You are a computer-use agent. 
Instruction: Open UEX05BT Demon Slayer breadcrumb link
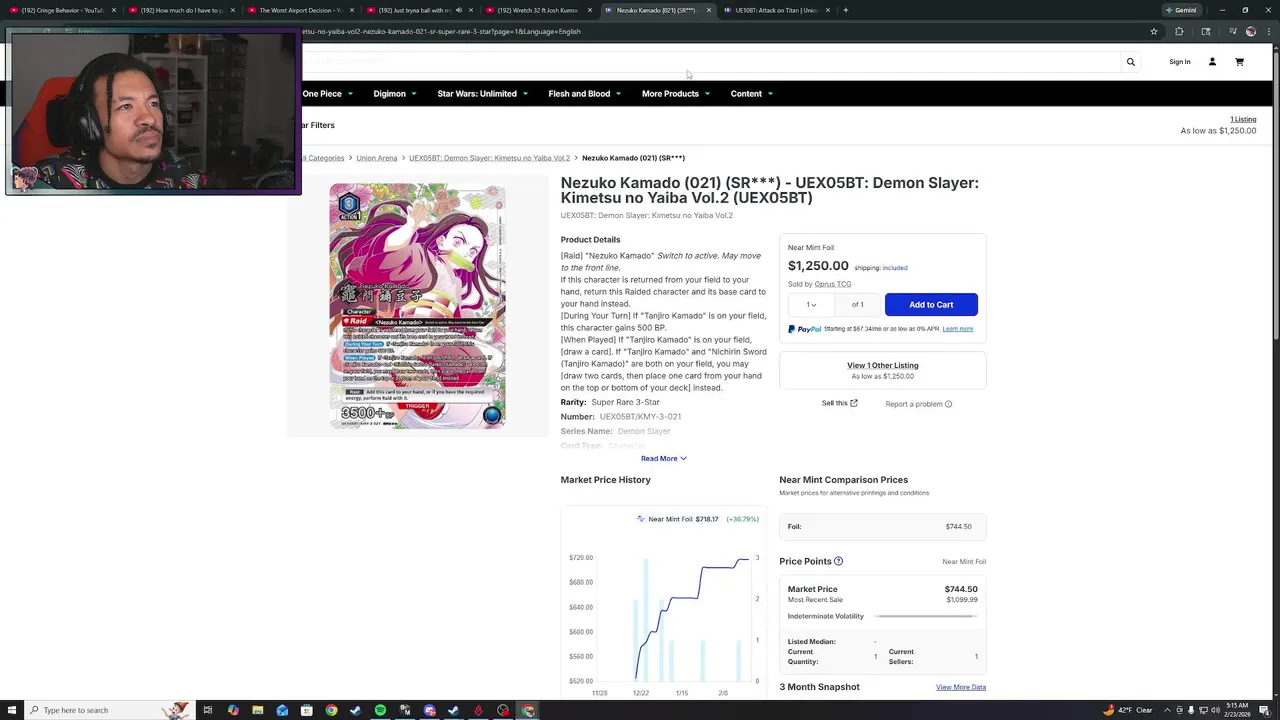[489, 158]
